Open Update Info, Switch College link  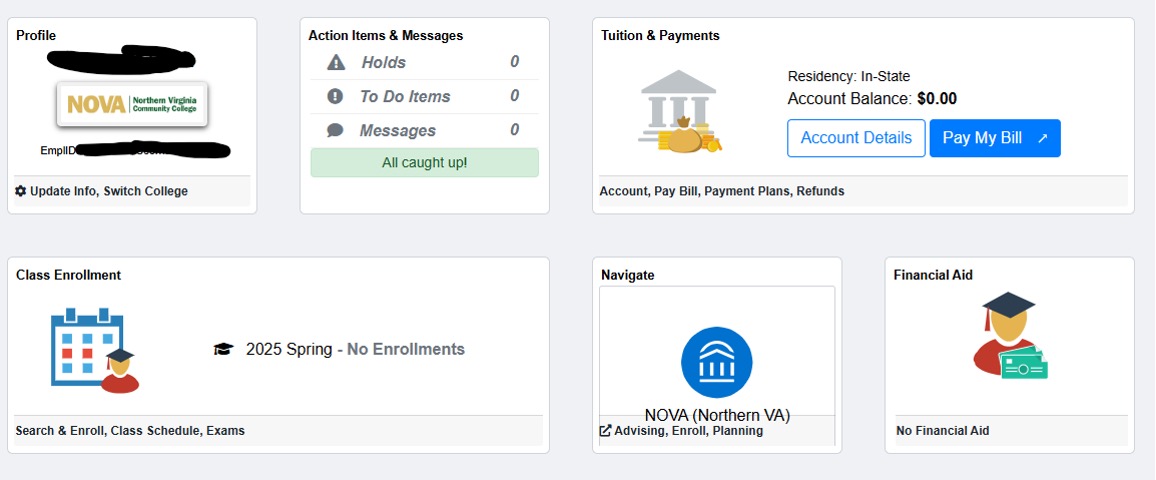click(109, 191)
